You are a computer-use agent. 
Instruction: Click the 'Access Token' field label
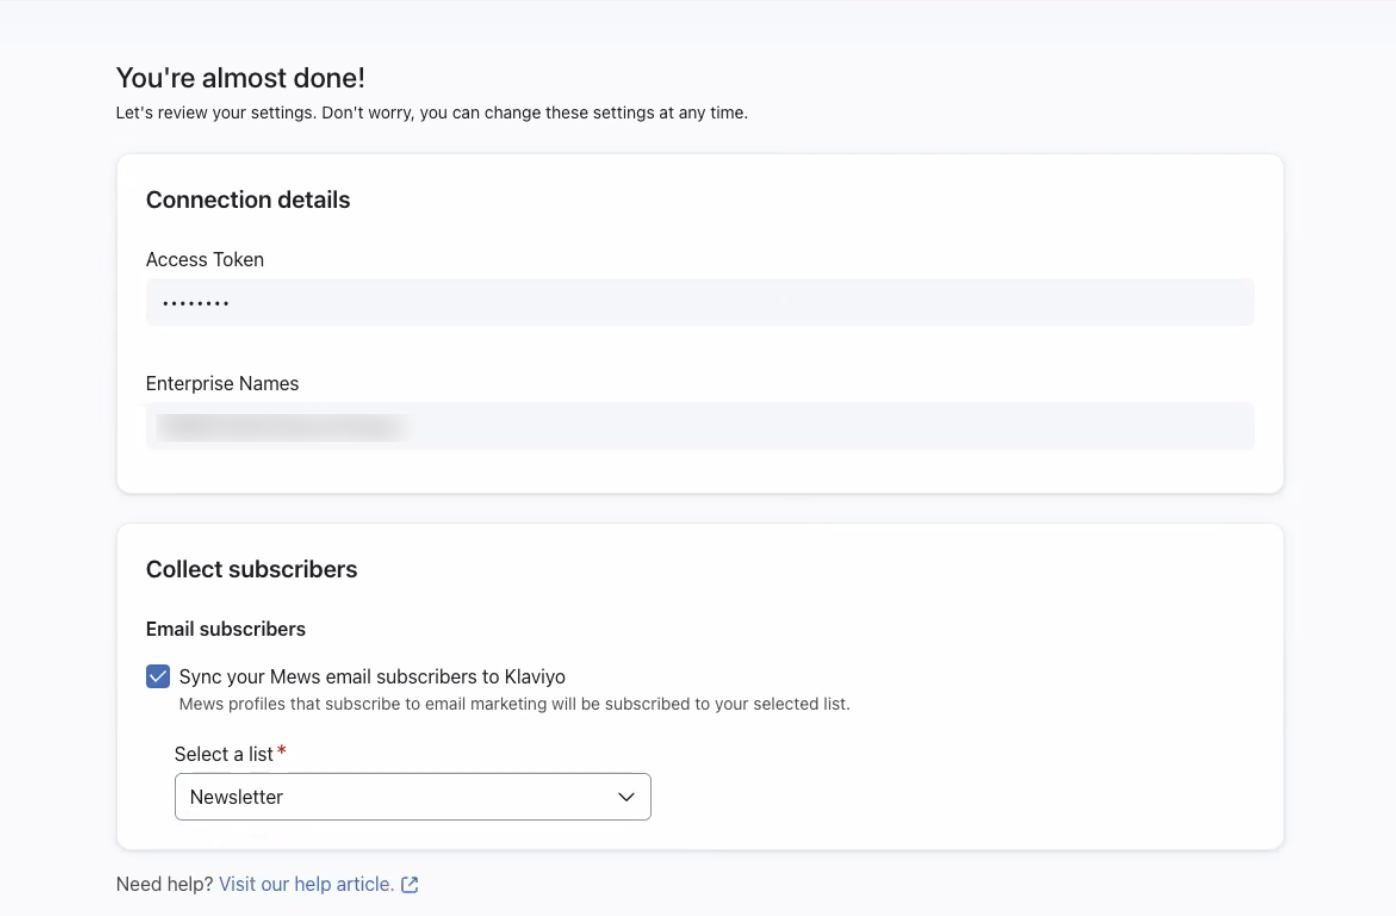pyautogui.click(x=205, y=259)
